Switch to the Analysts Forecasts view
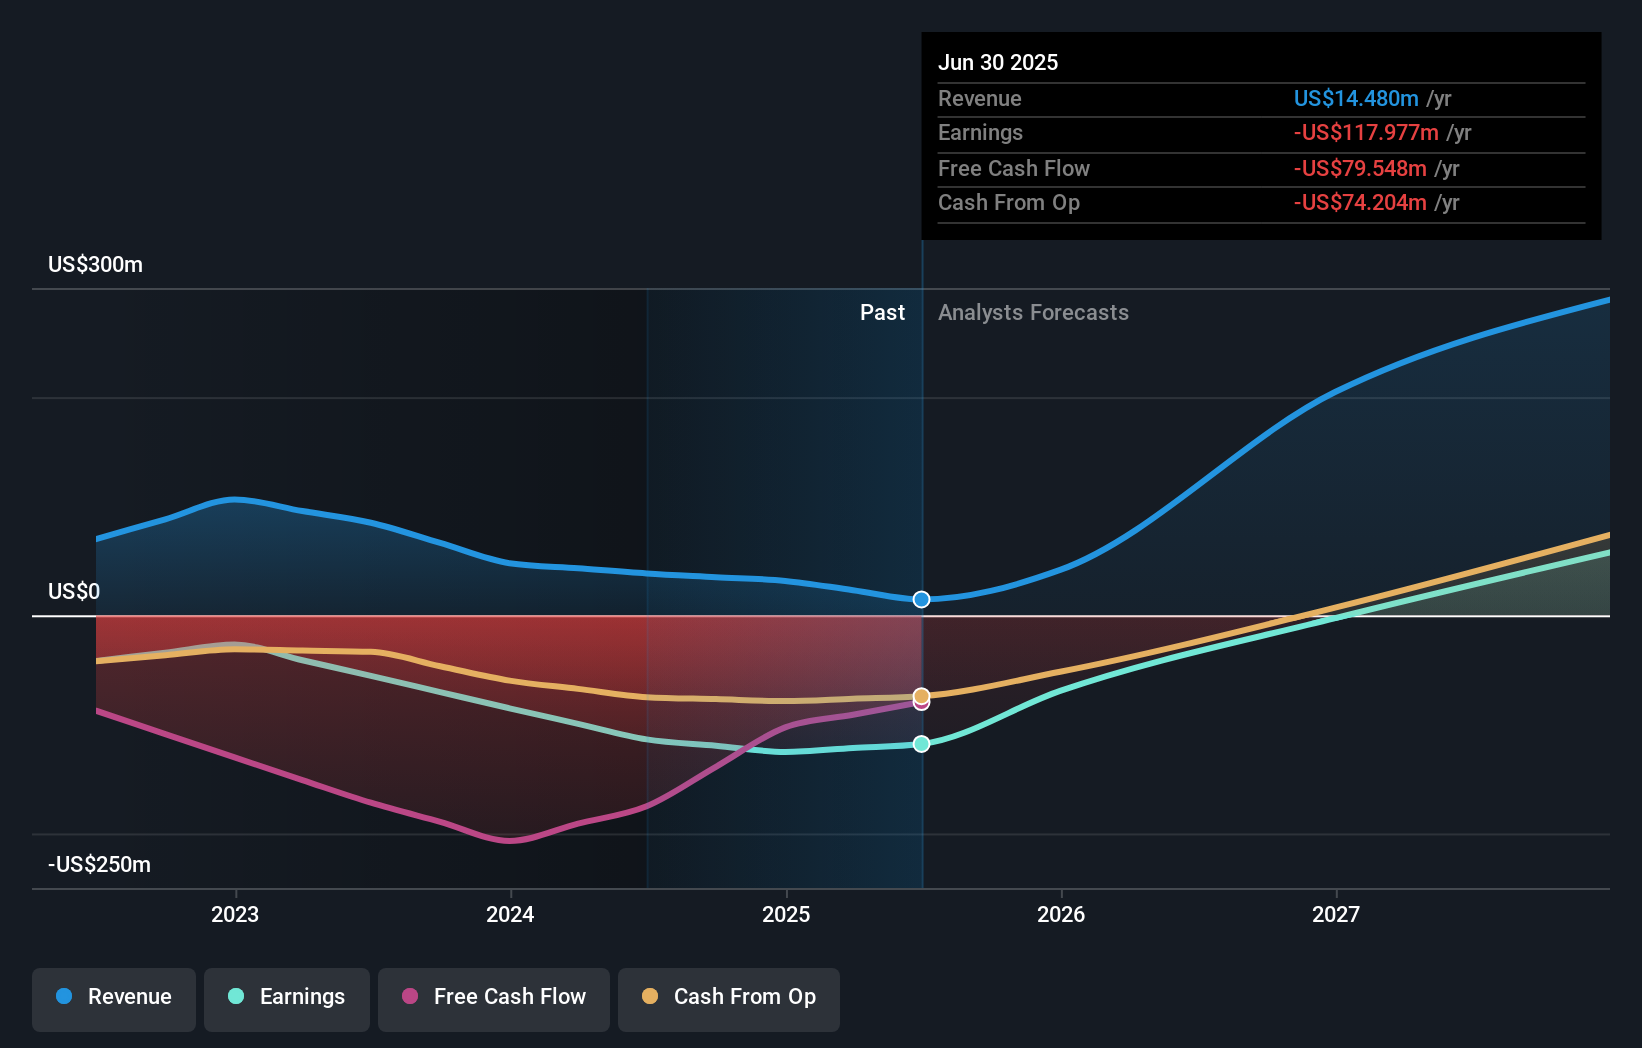Screen dimensions: 1642x1048 pyautogui.click(x=1033, y=312)
